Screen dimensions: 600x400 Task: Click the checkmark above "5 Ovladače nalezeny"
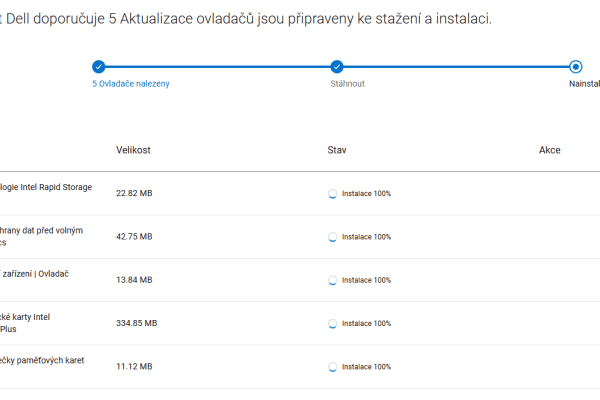coord(98,67)
